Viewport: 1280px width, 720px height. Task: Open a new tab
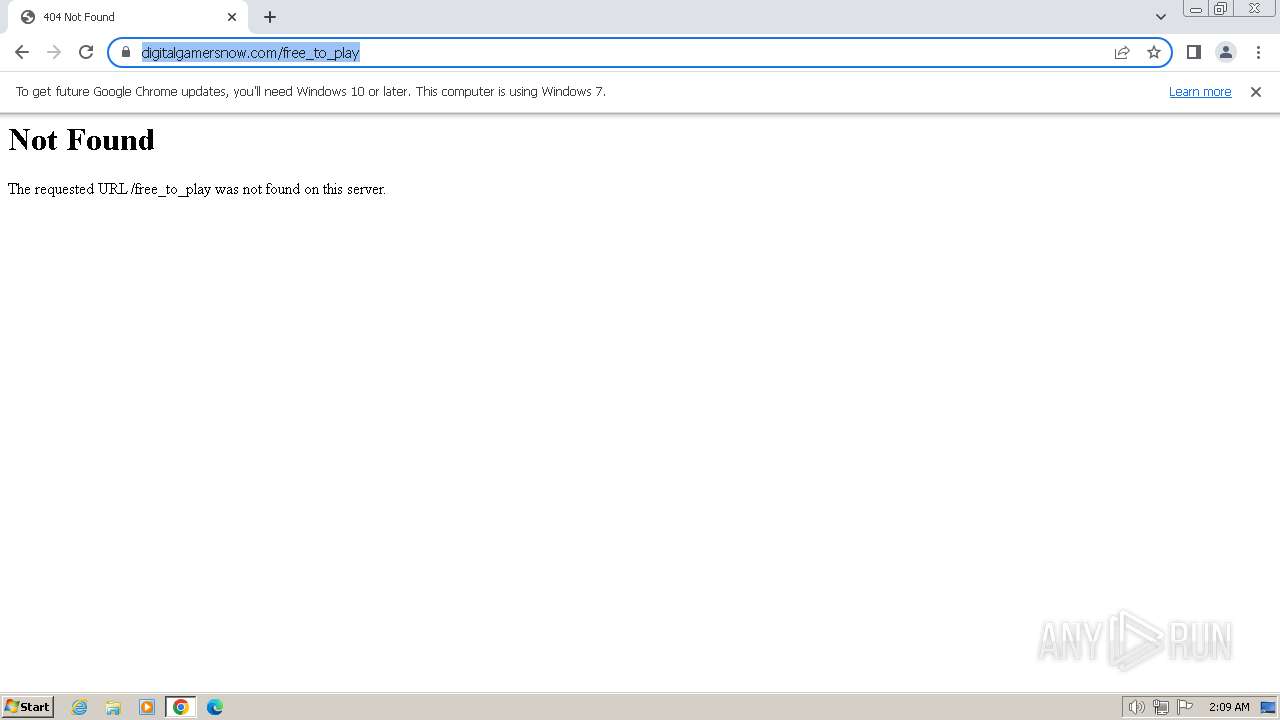270,17
